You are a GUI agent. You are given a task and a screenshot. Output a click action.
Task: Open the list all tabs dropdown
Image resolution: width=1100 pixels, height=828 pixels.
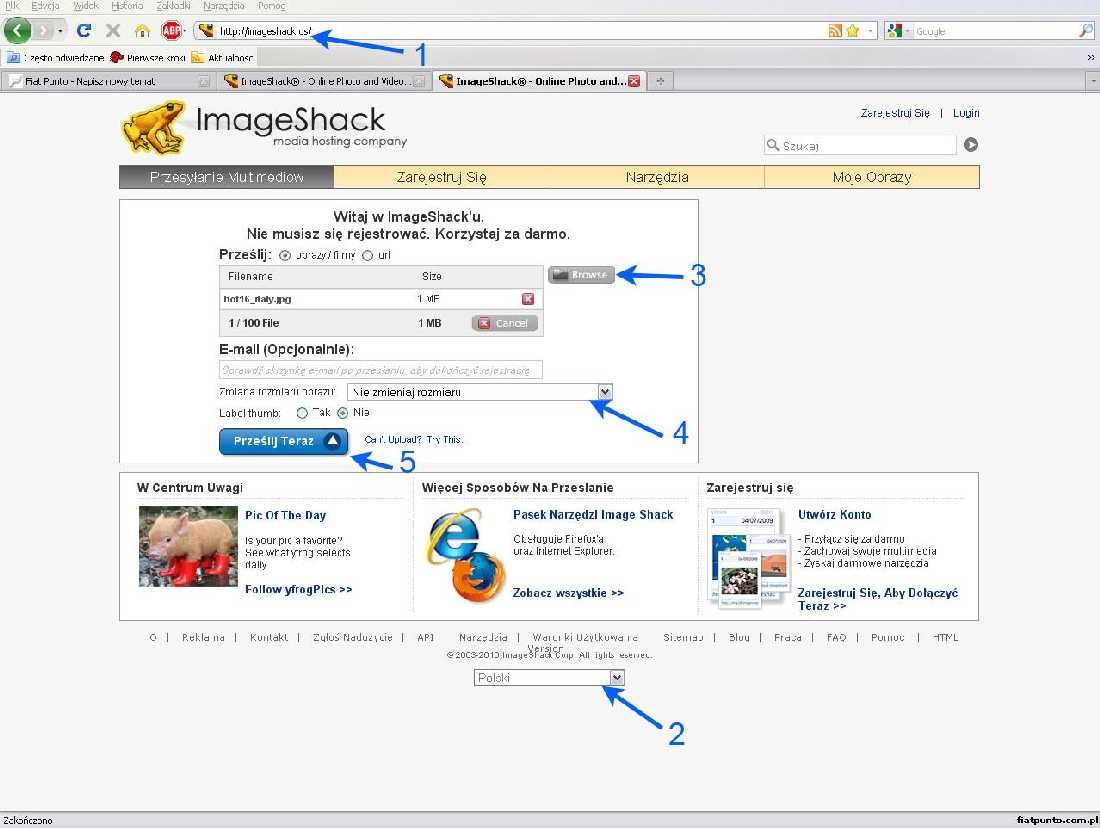click(x=1094, y=81)
